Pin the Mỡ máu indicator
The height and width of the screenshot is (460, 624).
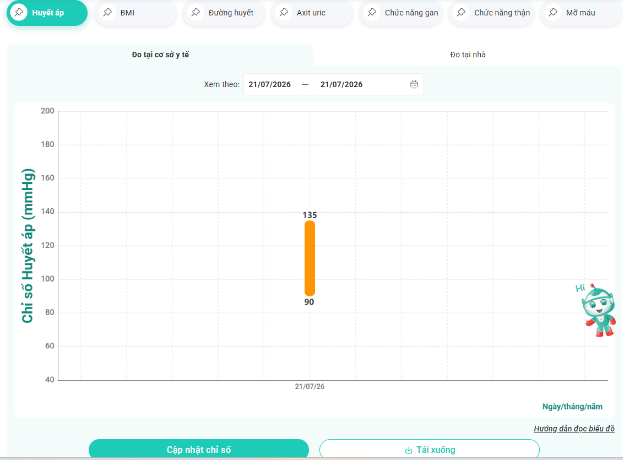point(553,13)
